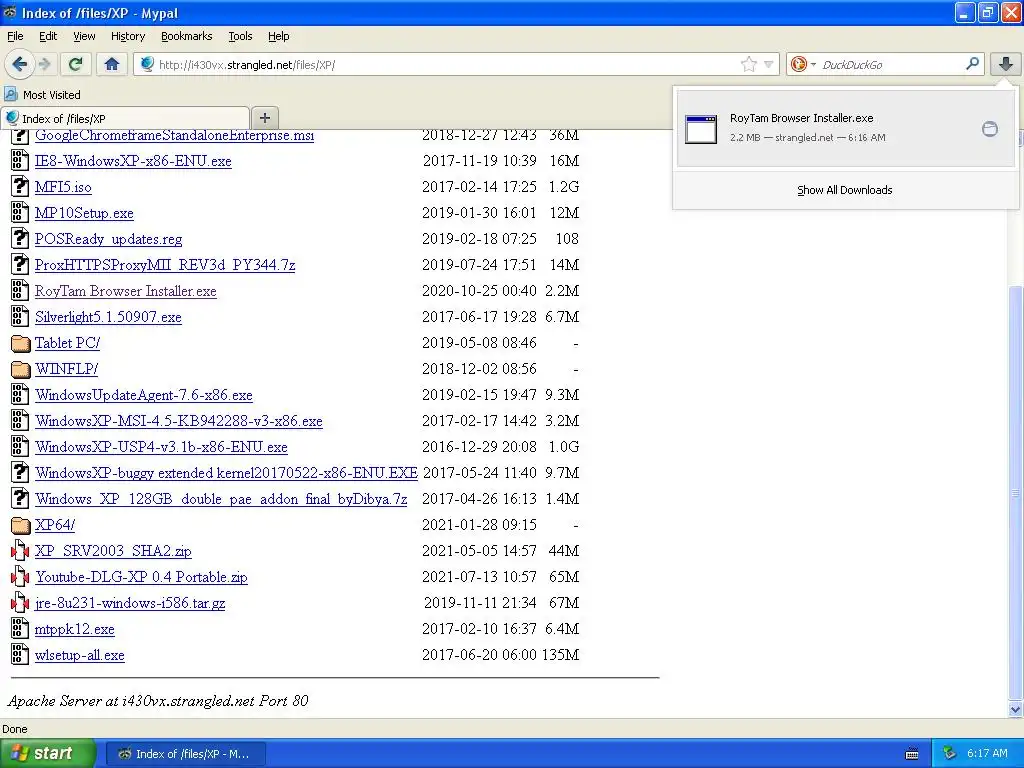Screen dimensions: 1024x768
Task: Open a new tab with plus button
Action: point(264,118)
